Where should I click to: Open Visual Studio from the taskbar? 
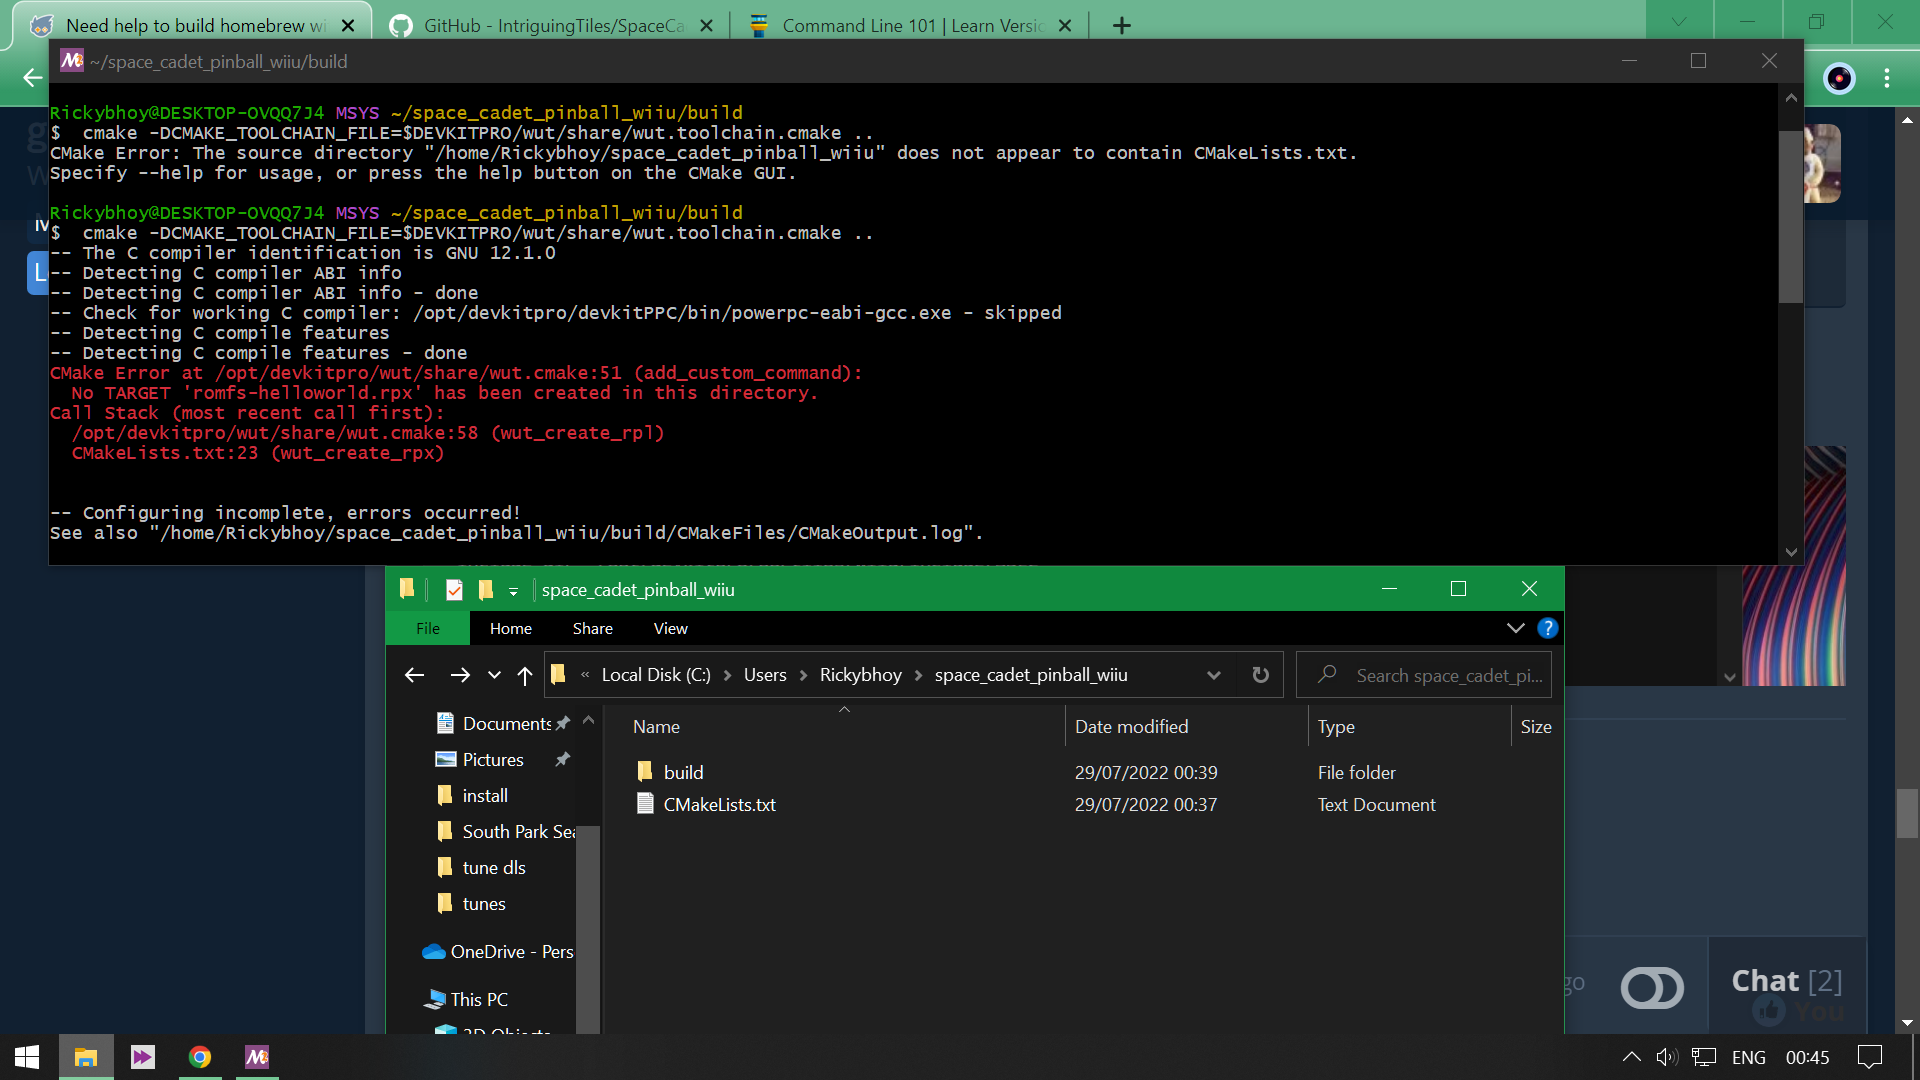tap(143, 1057)
